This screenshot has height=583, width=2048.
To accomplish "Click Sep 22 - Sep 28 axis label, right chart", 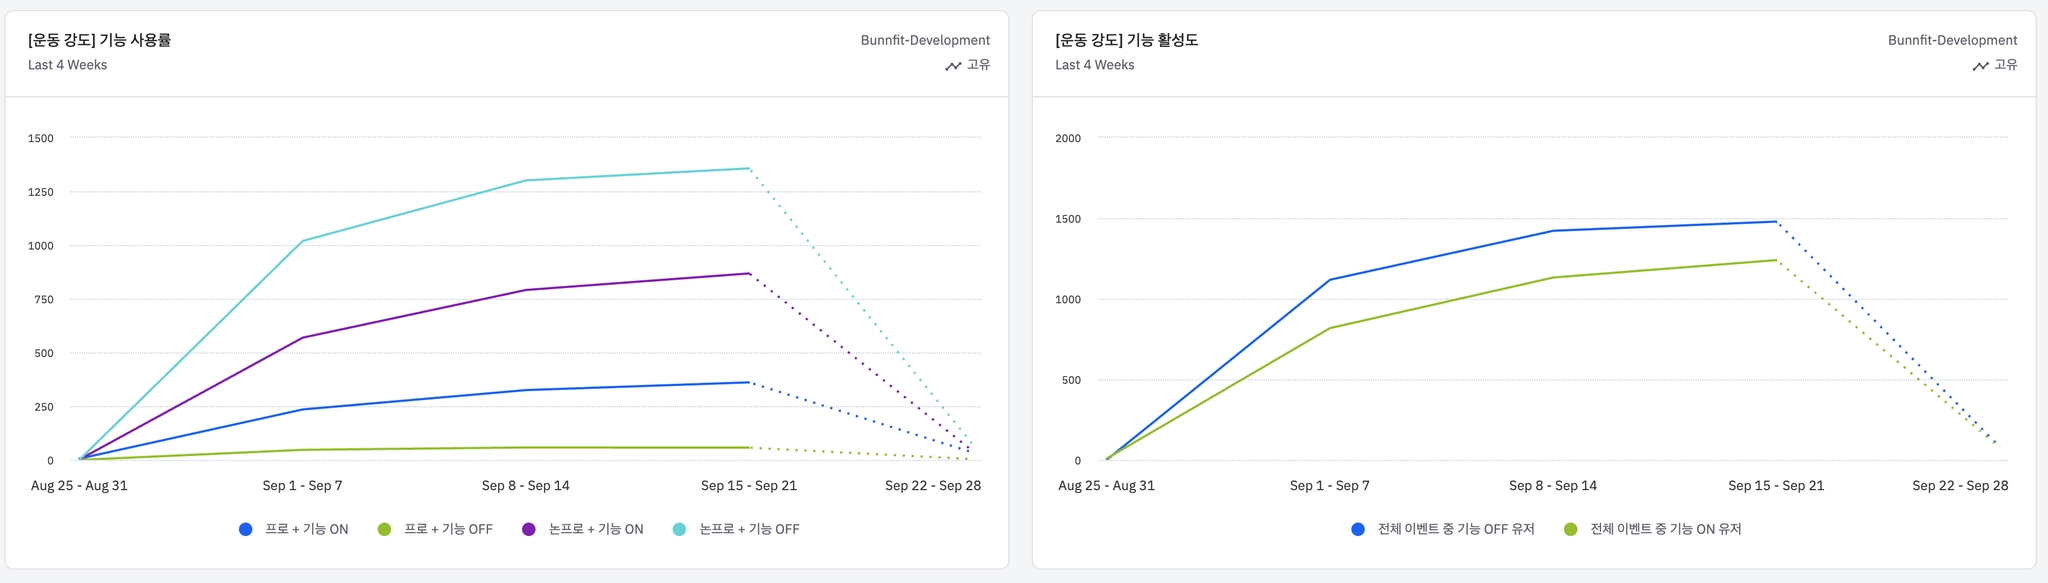I will pos(1960,486).
